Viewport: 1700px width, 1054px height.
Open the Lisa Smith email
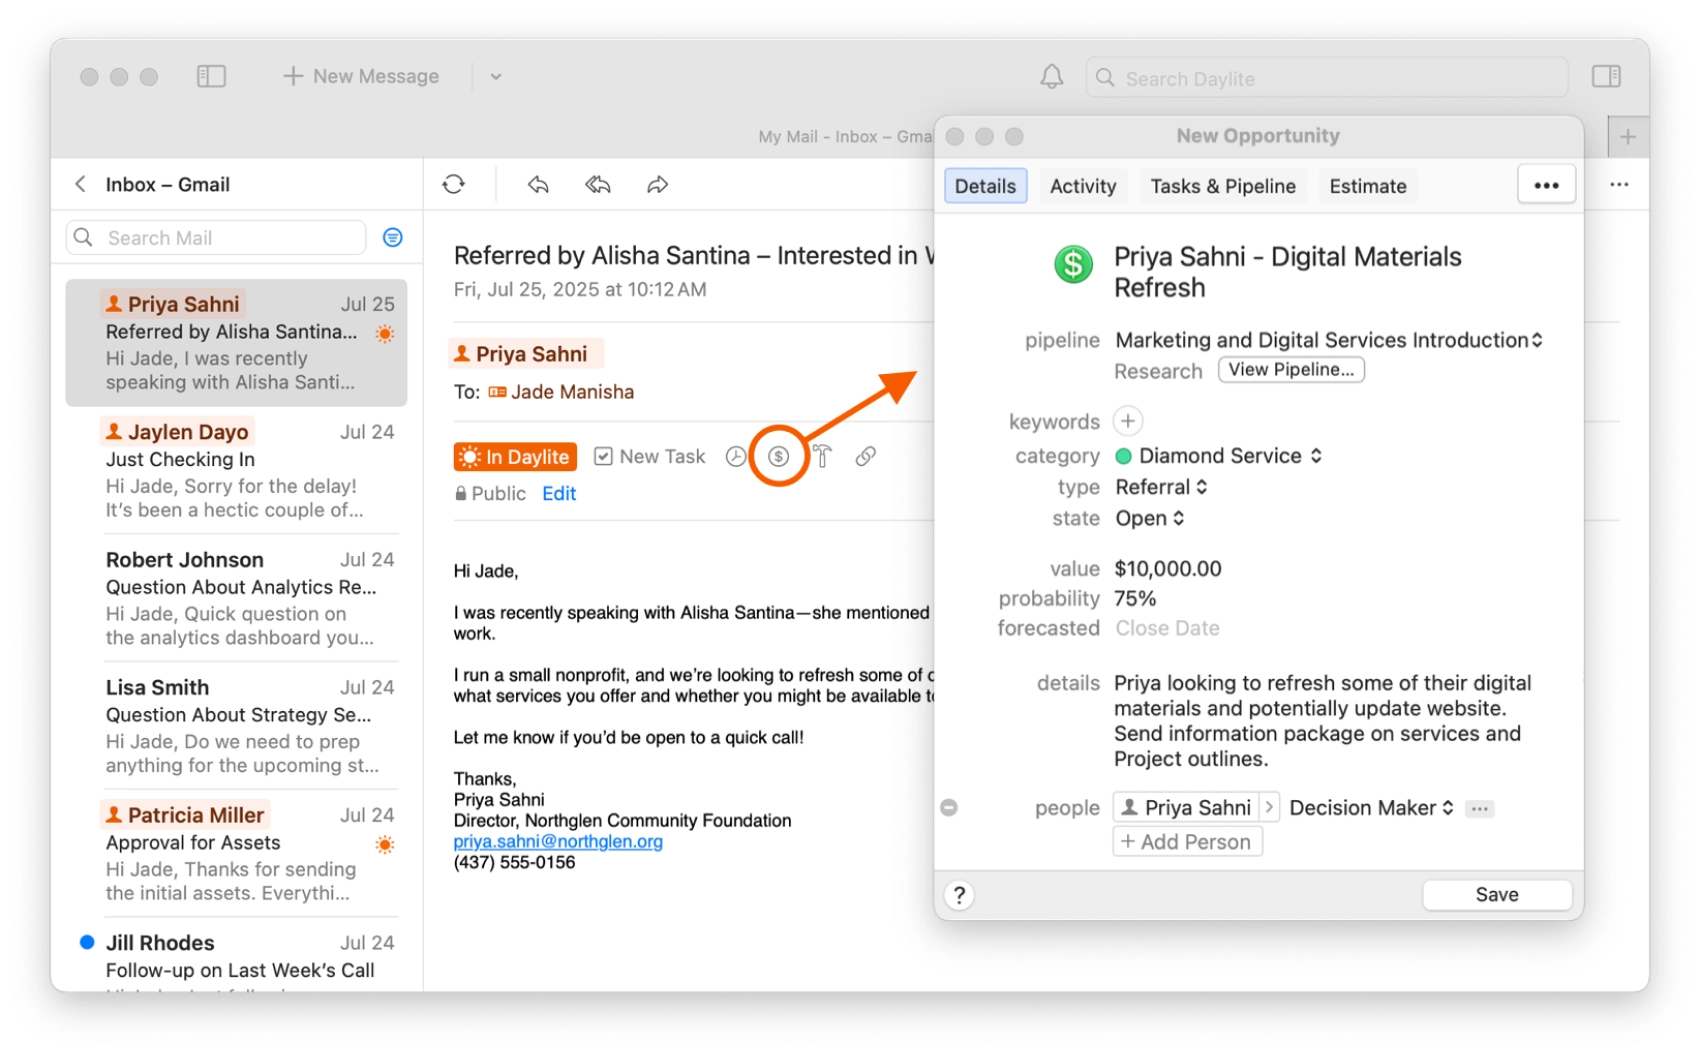click(x=237, y=726)
